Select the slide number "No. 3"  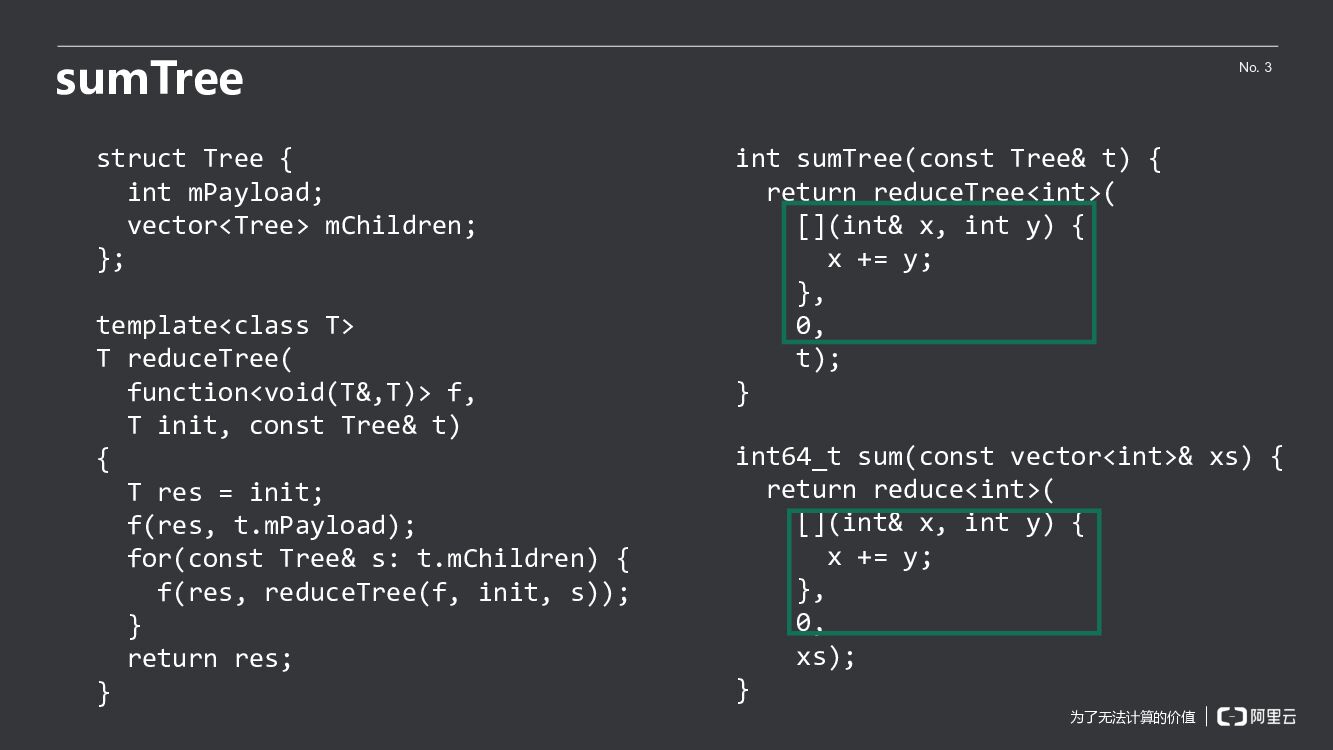[1255, 67]
